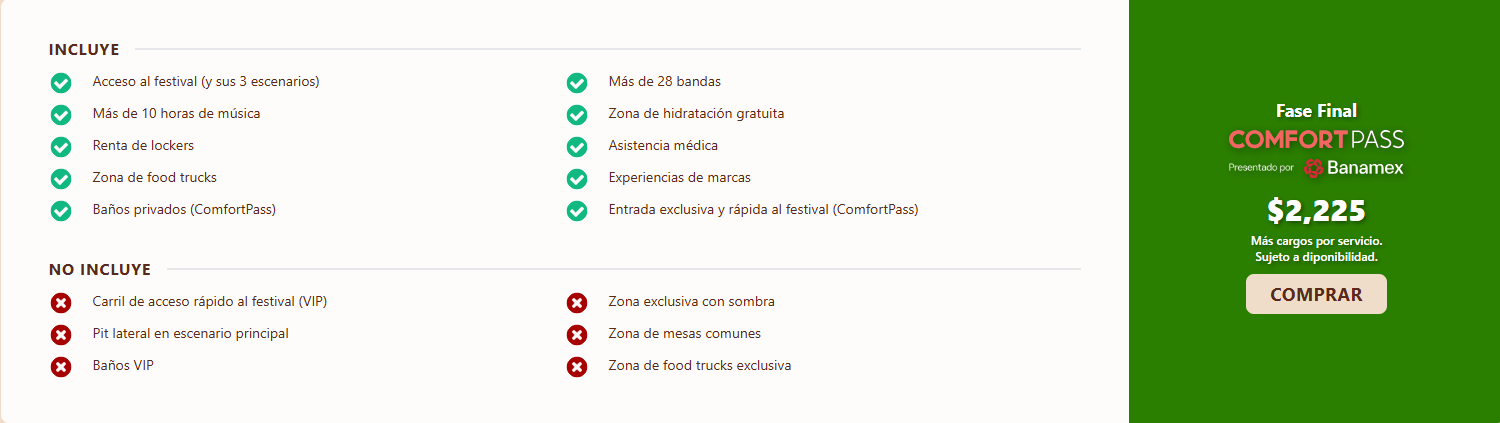Click the NO INCLUYE section heading
The height and width of the screenshot is (423, 1500).
click(x=100, y=269)
